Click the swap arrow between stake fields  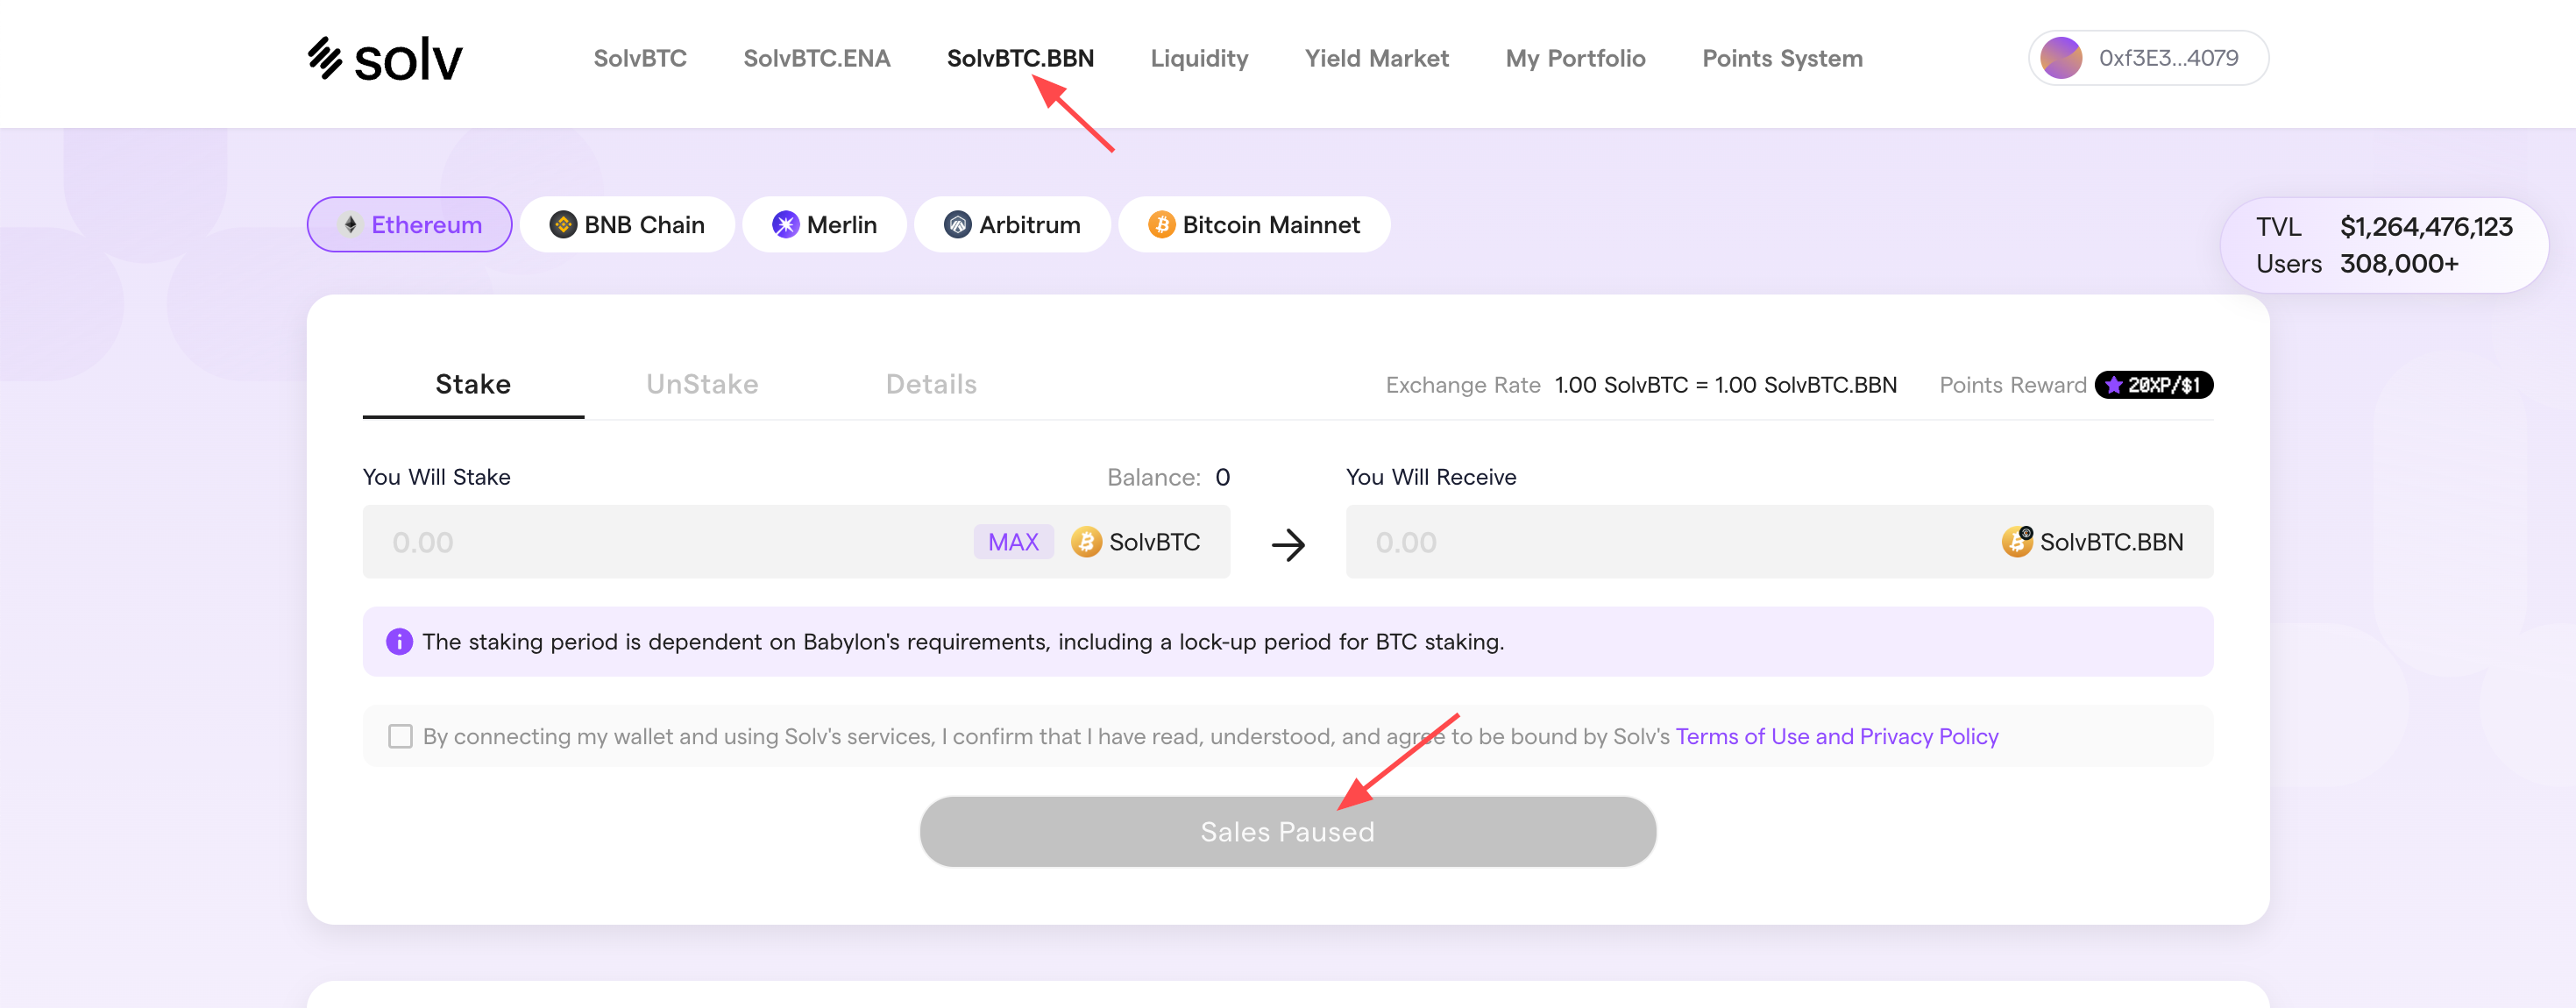click(1288, 544)
